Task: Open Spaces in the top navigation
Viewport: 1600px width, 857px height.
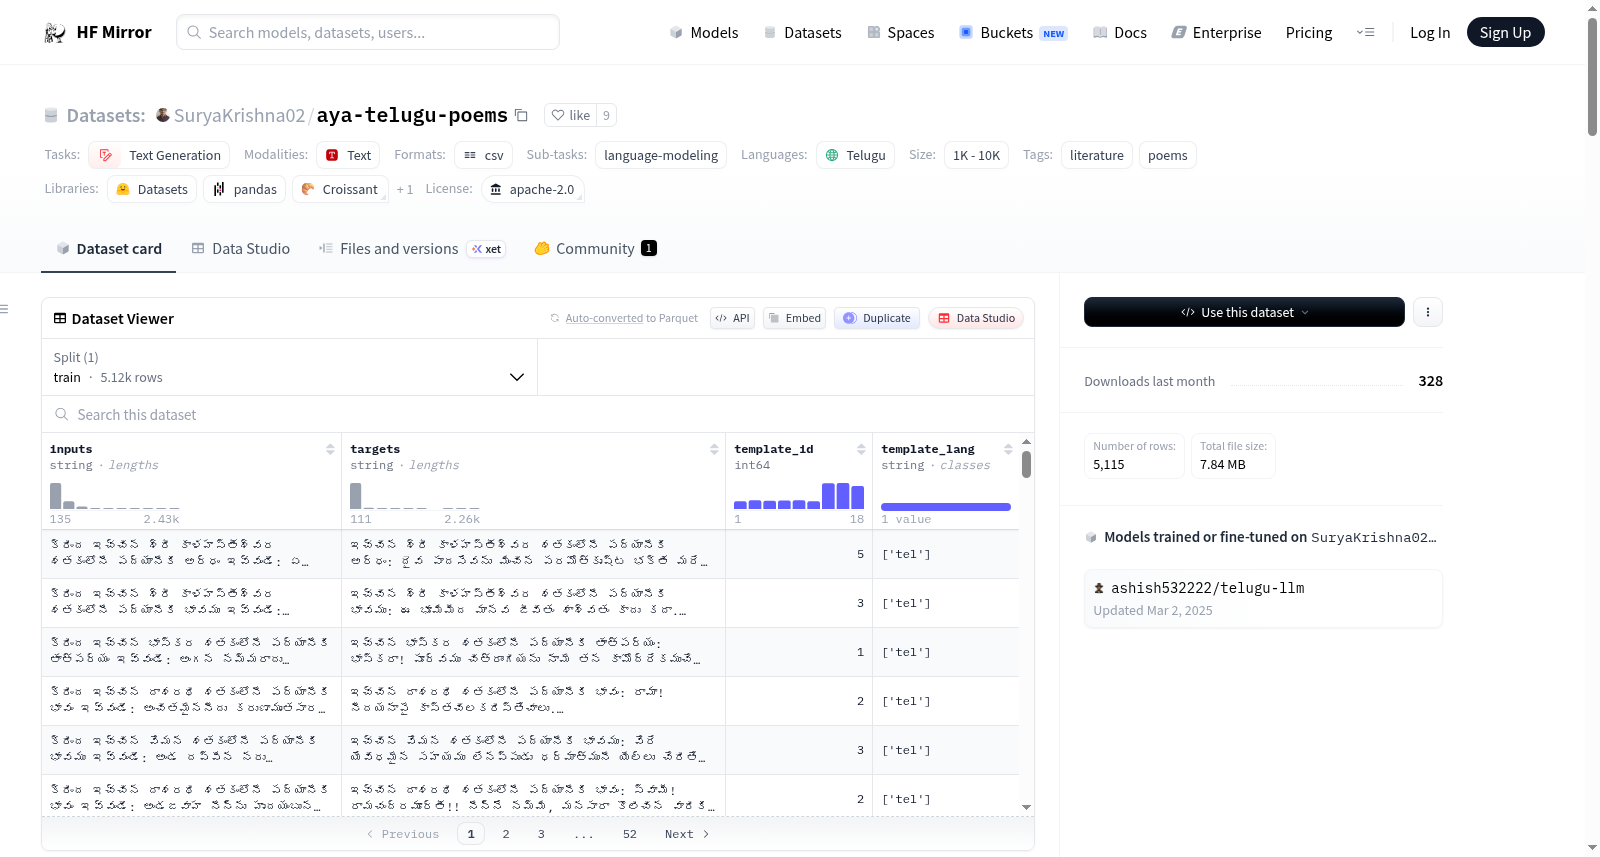Action: pos(900,33)
